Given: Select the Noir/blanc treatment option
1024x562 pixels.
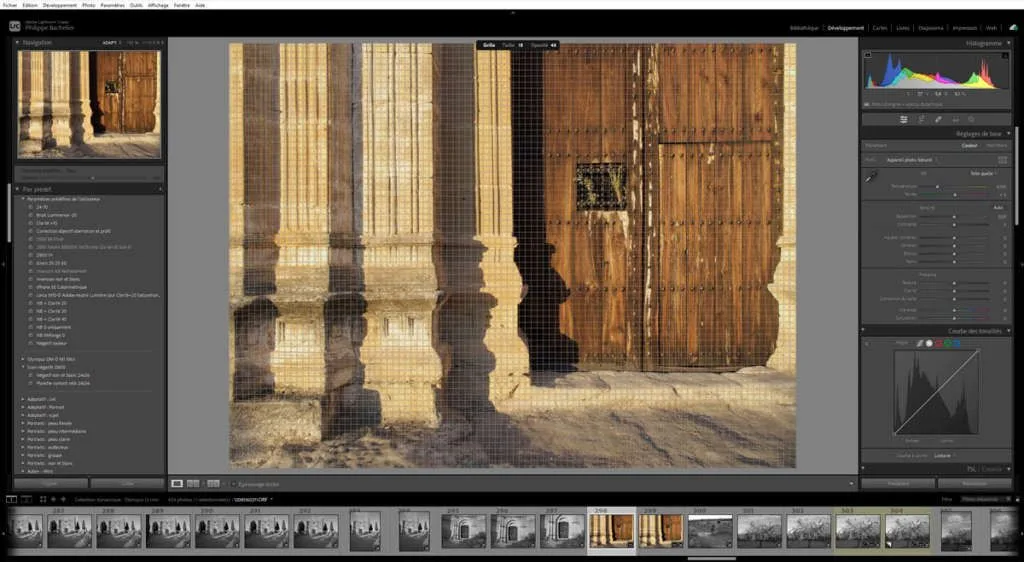Looking at the screenshot, I should (997, 145).
